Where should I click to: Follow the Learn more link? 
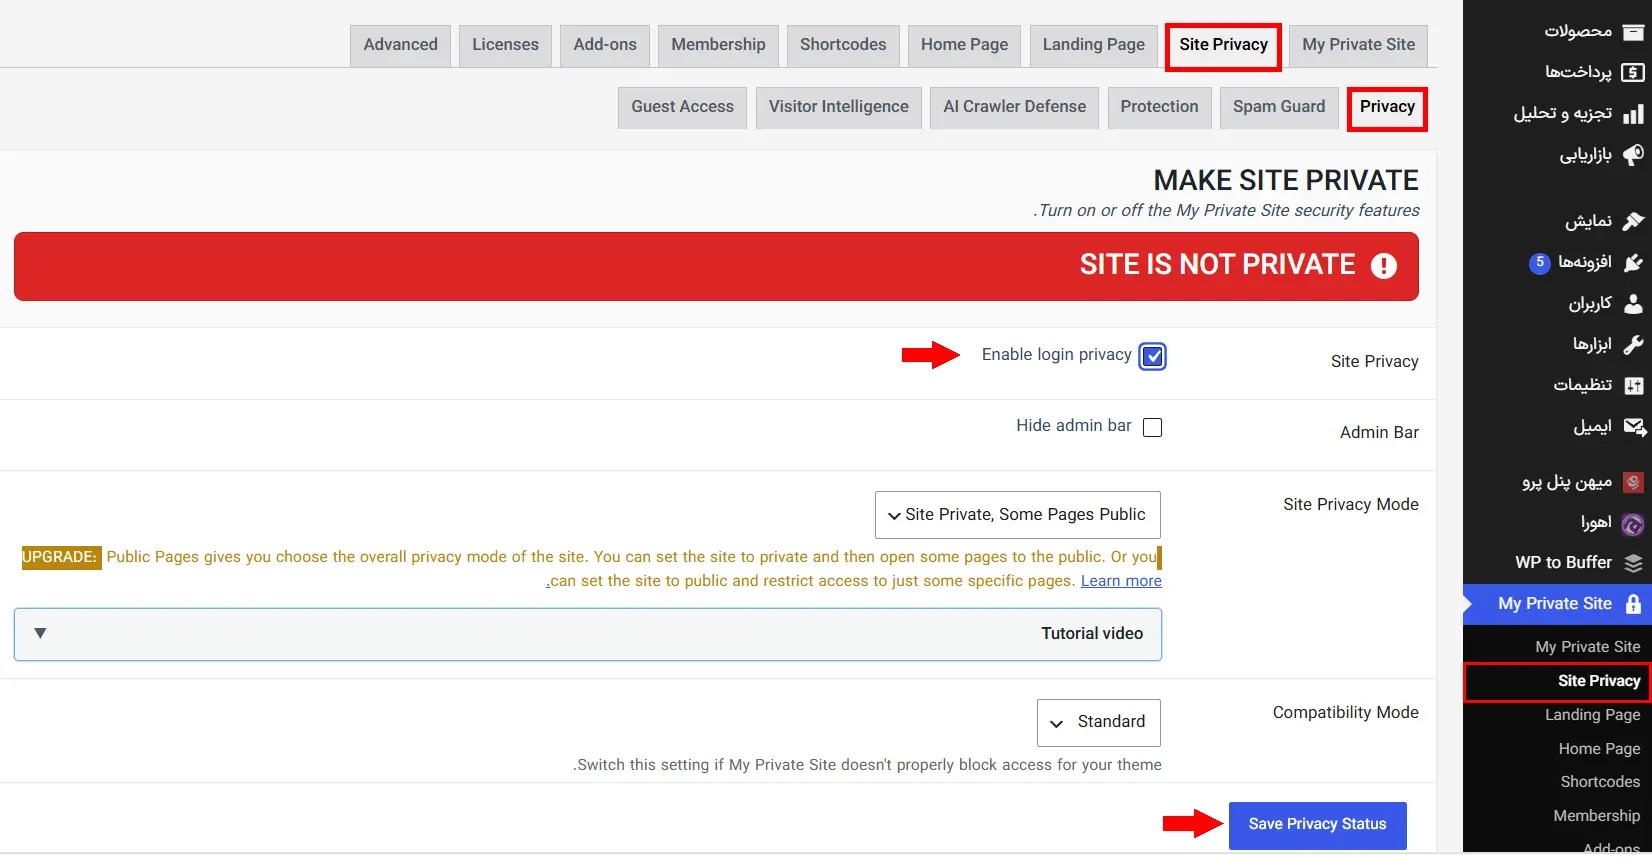pyautogui.click(x=1121, y=581)
